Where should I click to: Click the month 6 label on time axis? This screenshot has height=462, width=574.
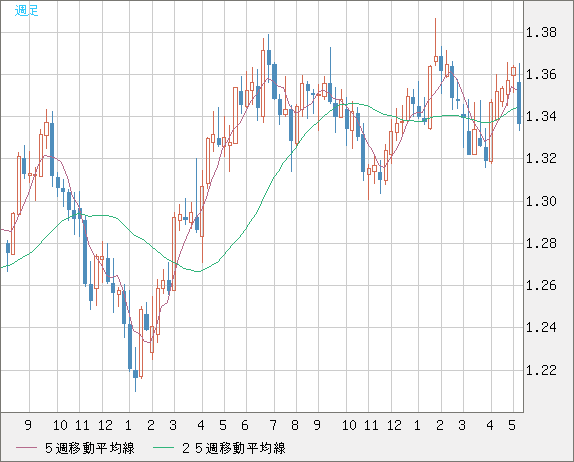245,425
